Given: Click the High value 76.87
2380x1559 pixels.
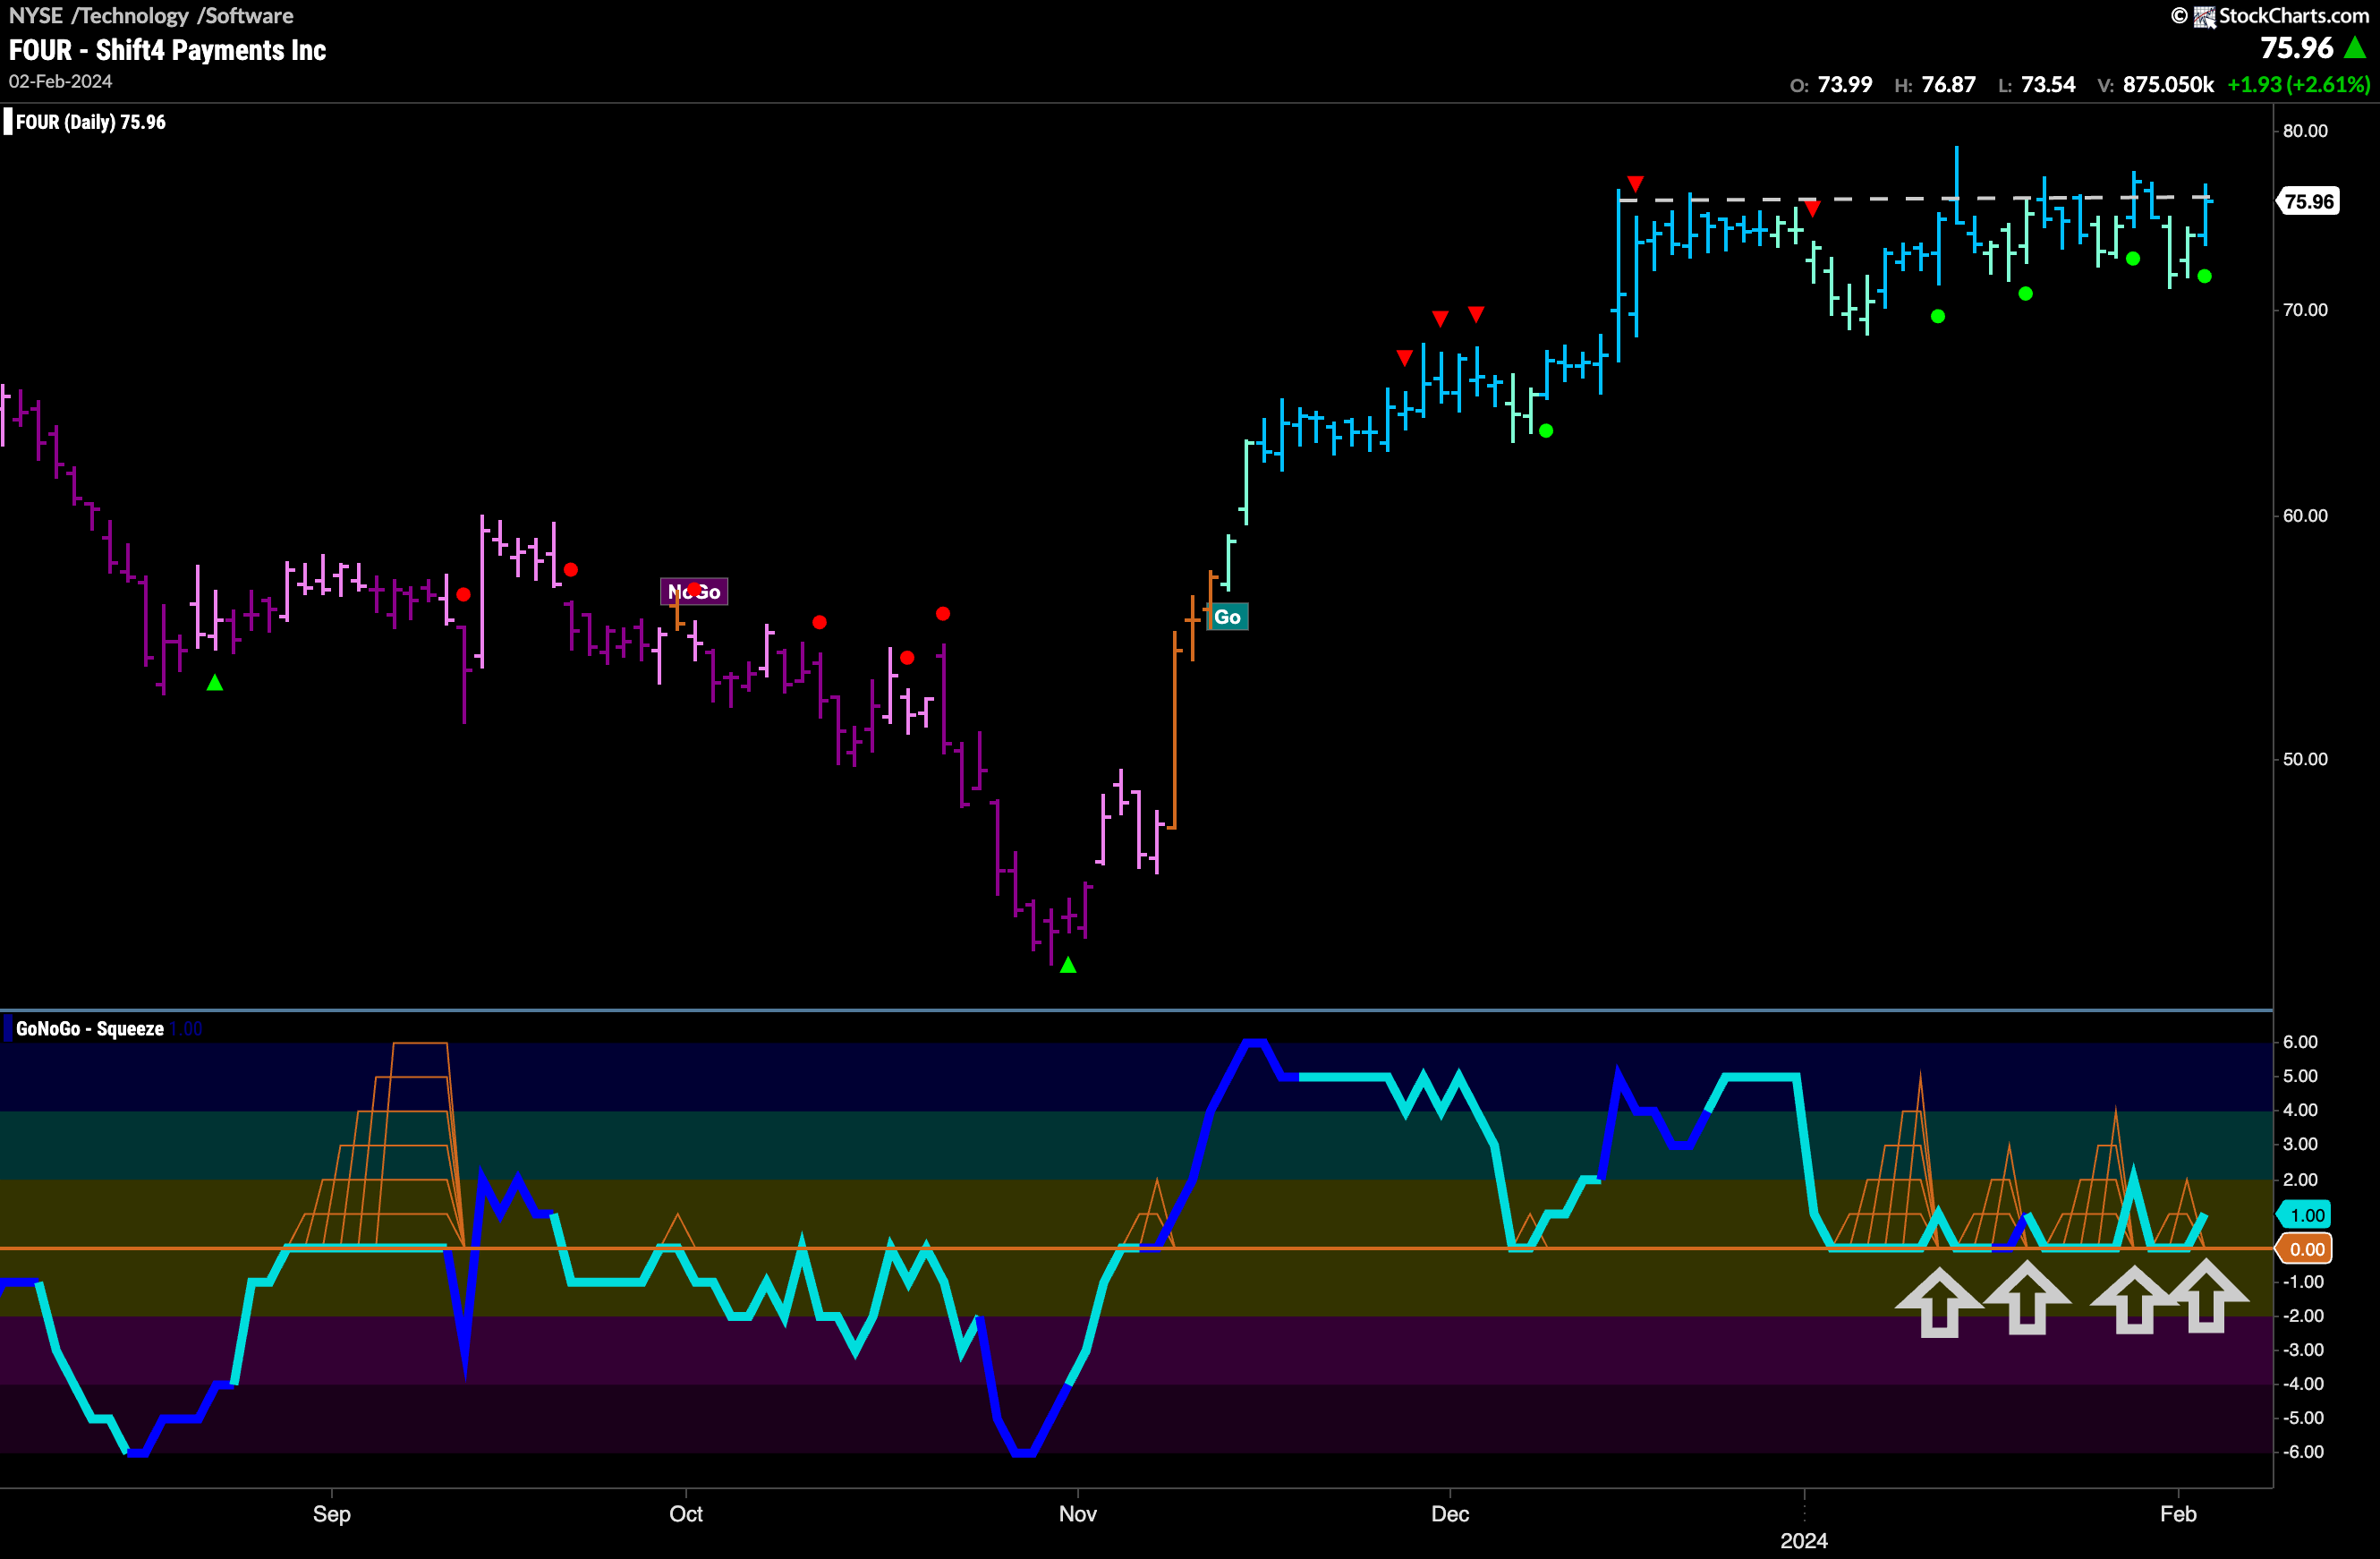Looking at the screenshot, I should [x=1949, y=85].
